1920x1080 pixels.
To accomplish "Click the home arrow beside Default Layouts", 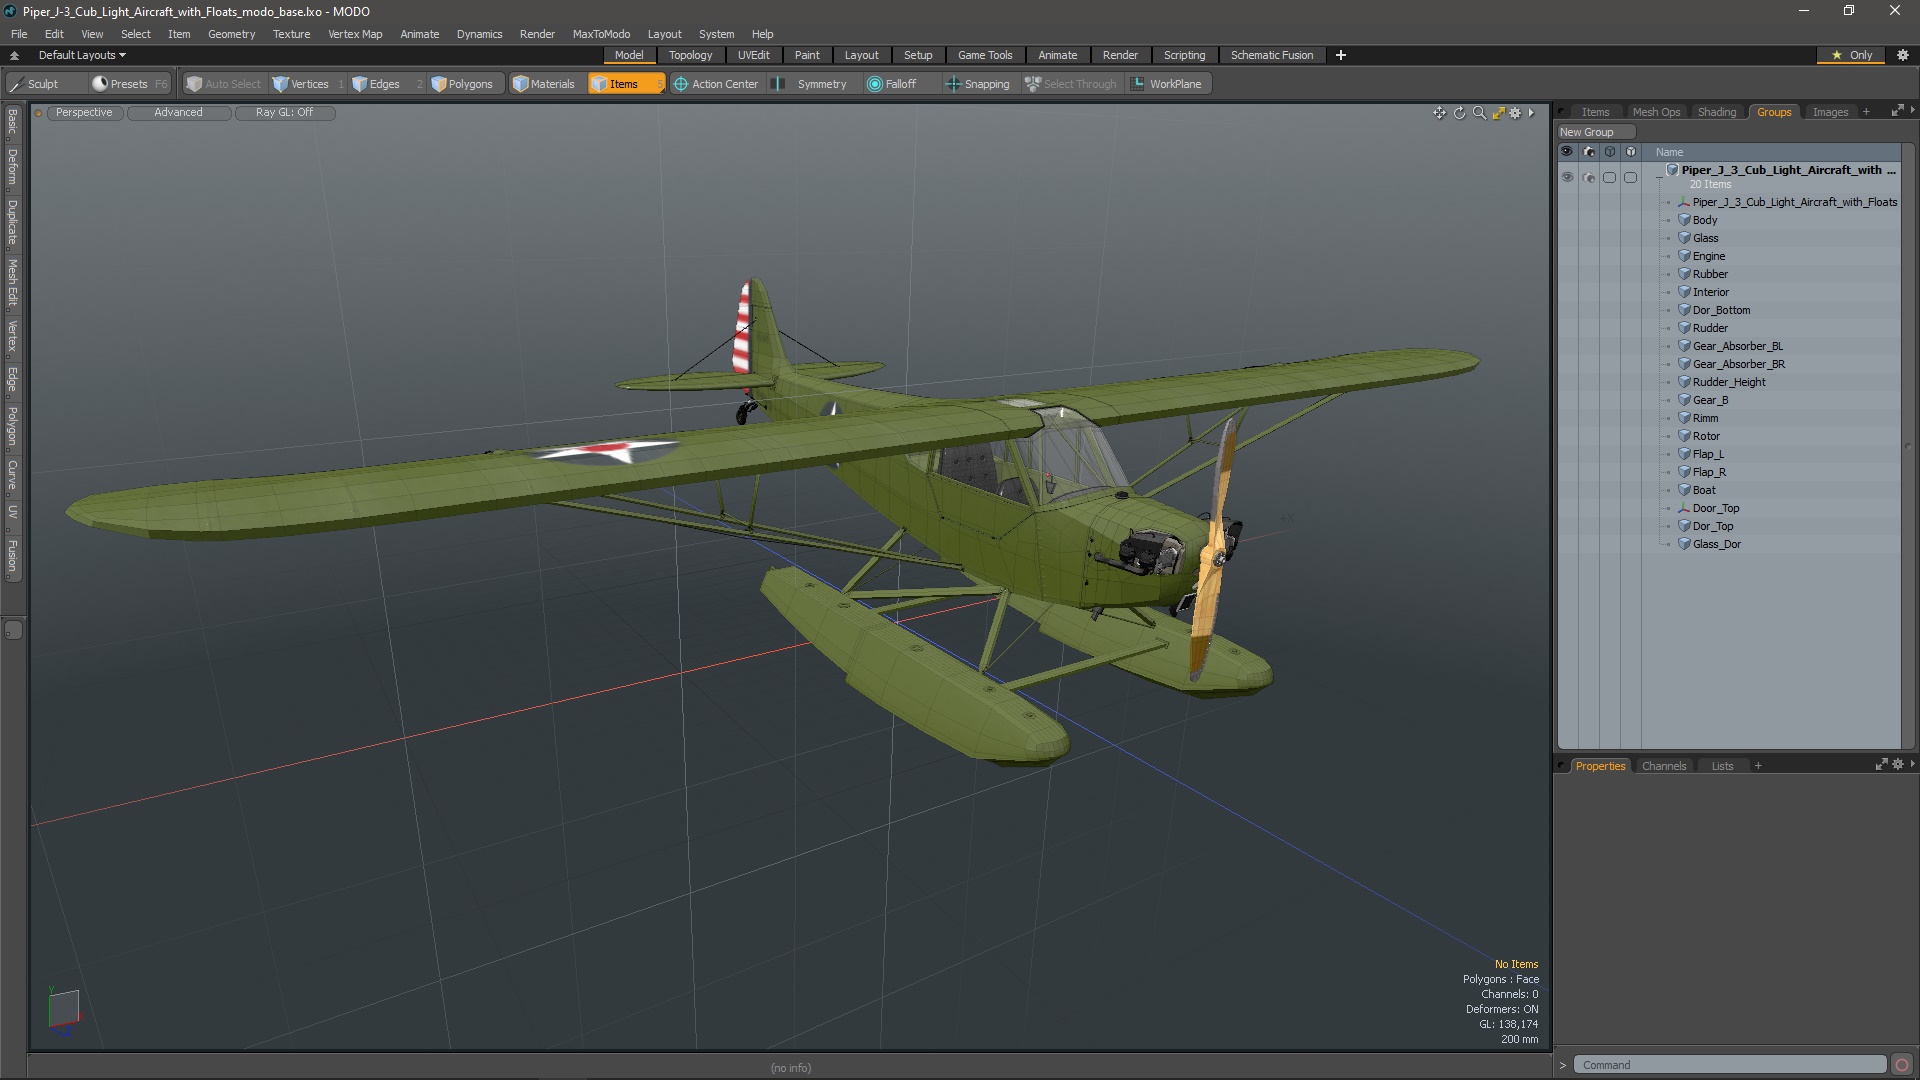I will click(14, 55).
